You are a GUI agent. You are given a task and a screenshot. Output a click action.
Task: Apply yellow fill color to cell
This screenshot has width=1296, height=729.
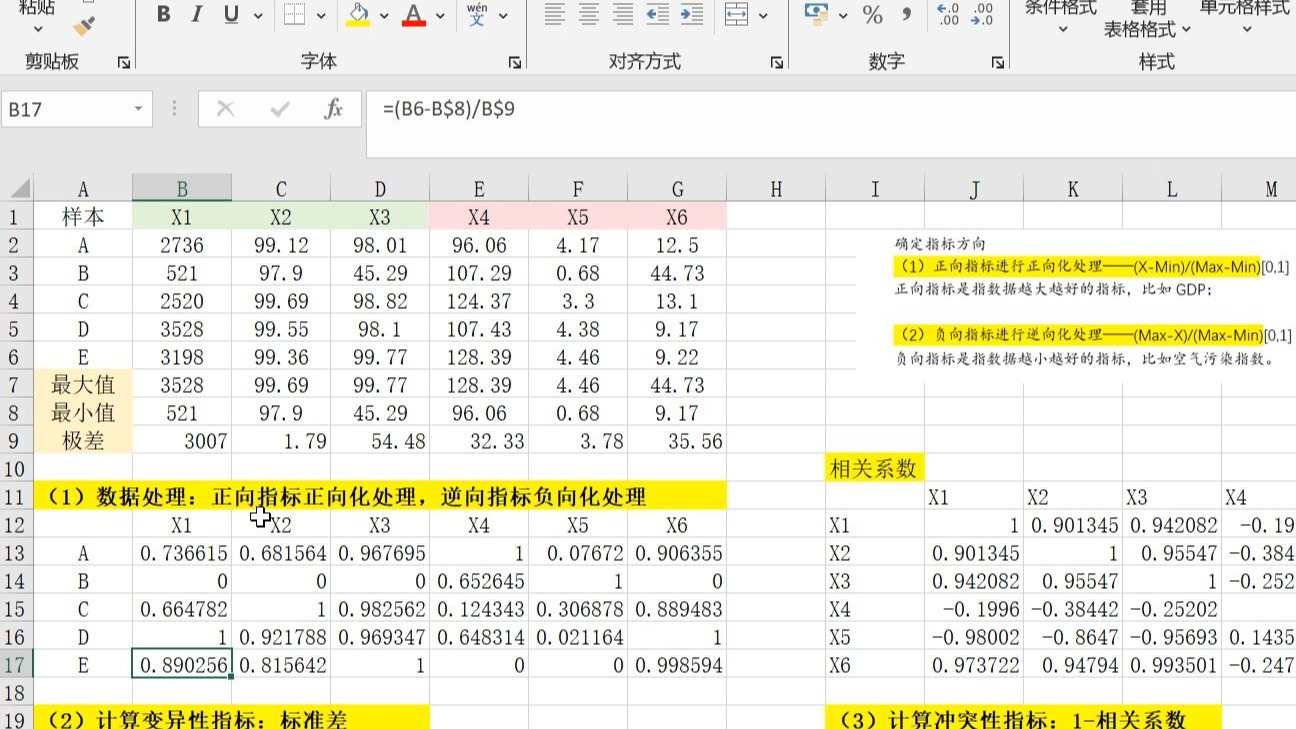pos(358,15)
